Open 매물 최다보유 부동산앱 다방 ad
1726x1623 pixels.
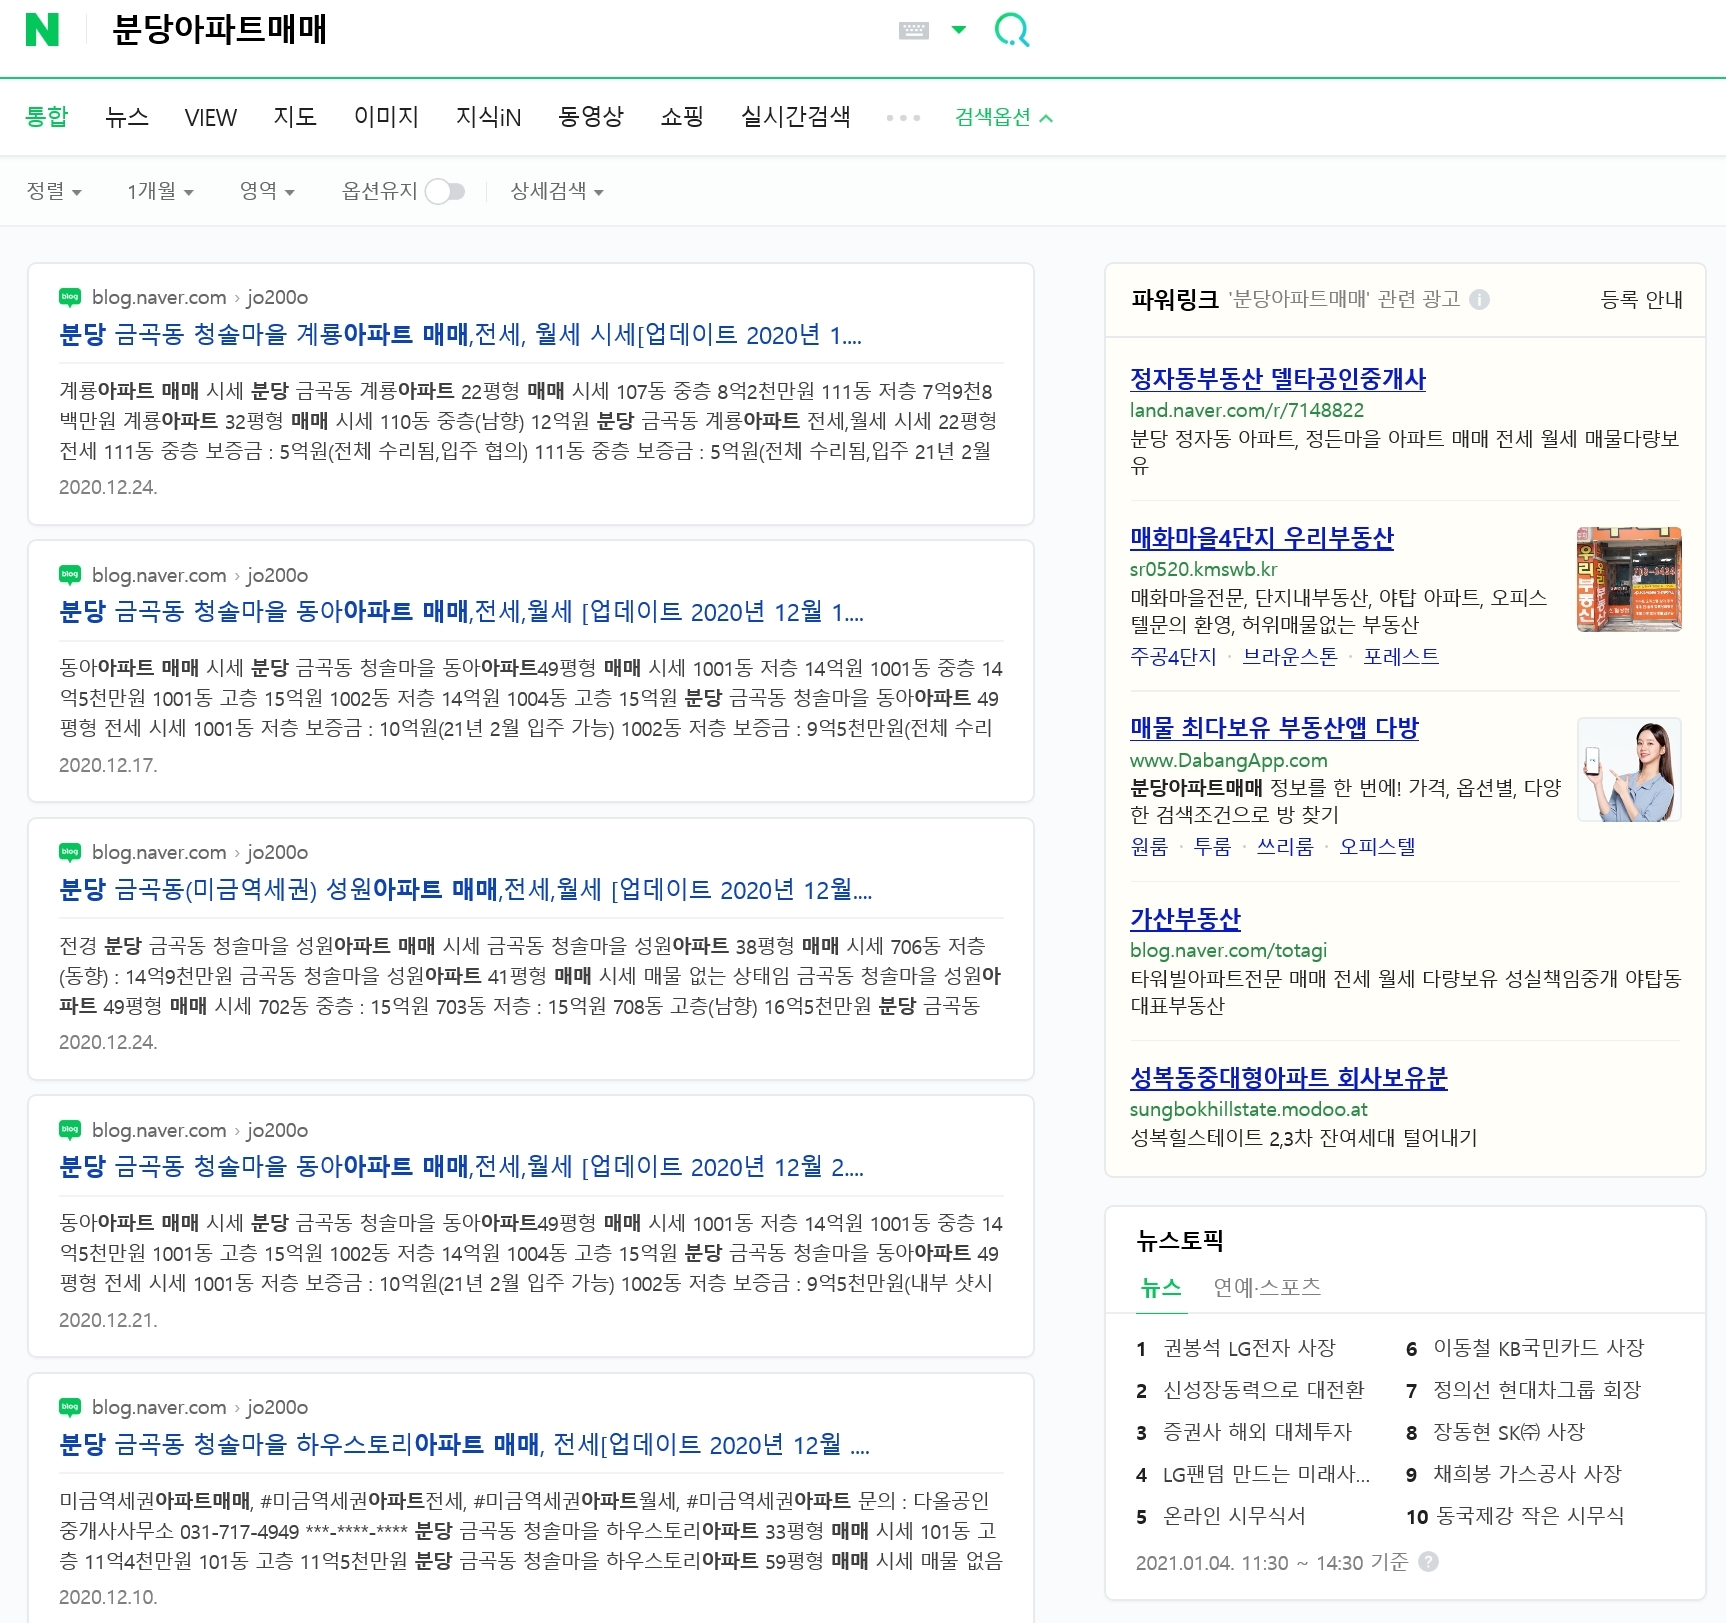pos(1274,728)
